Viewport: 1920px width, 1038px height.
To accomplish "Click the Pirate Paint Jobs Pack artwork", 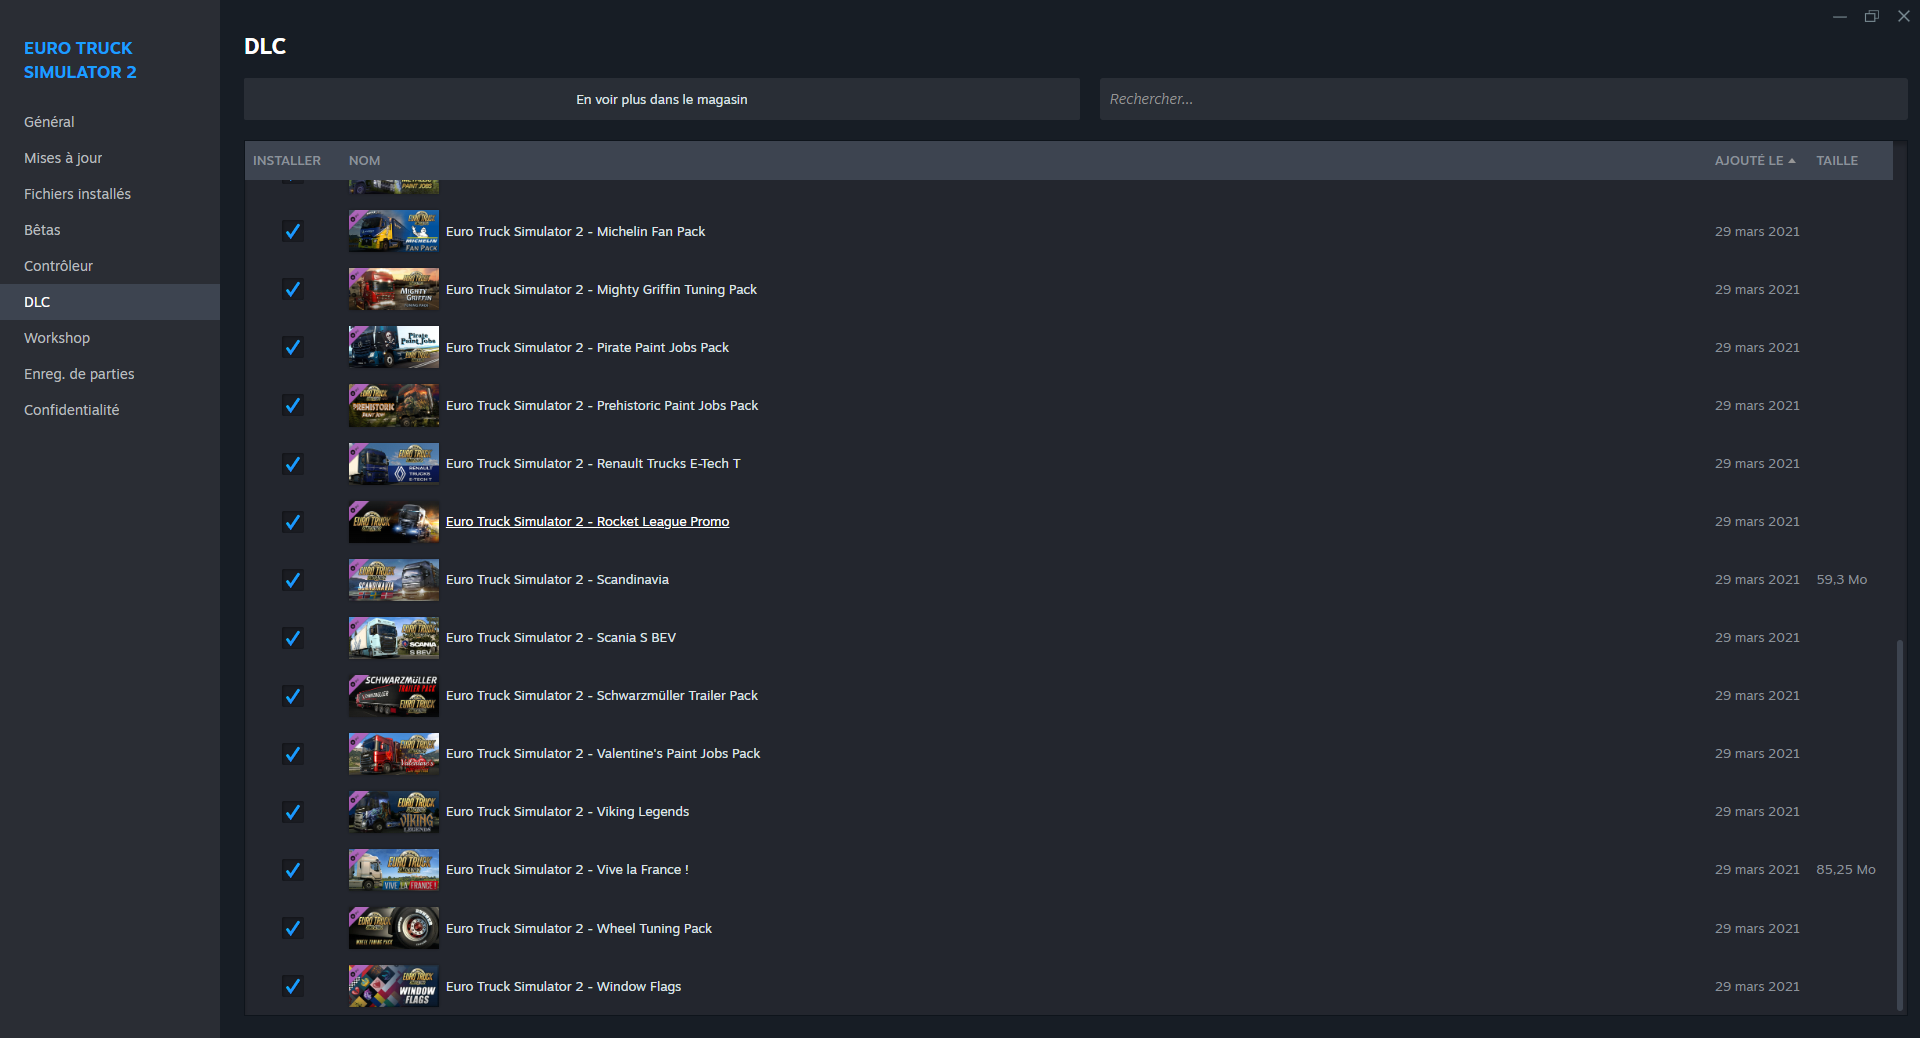I will 393,347.
